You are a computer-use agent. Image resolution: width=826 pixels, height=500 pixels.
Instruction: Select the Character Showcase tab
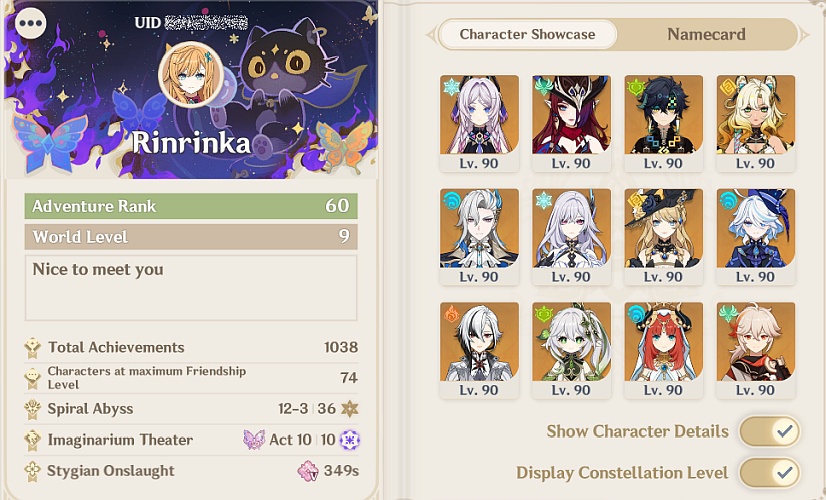527,34
